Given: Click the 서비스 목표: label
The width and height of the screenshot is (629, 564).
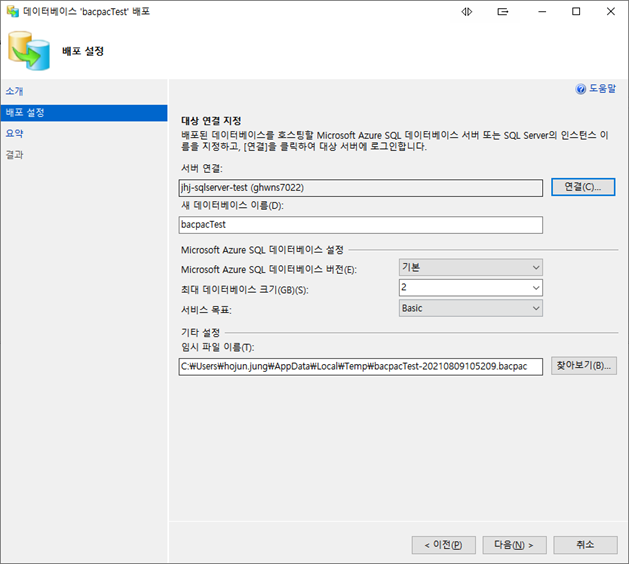Looking at the screenshot, I should click(206, 310).
